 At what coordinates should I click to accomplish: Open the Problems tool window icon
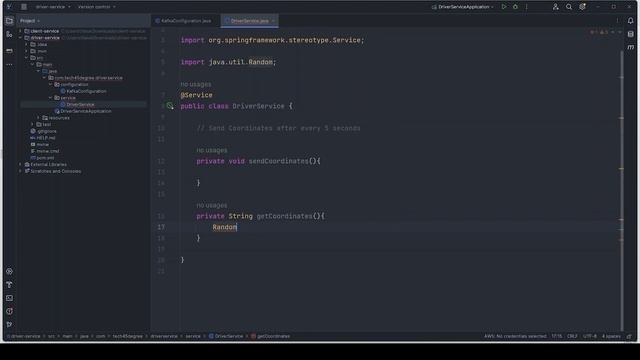coord(9,311)
